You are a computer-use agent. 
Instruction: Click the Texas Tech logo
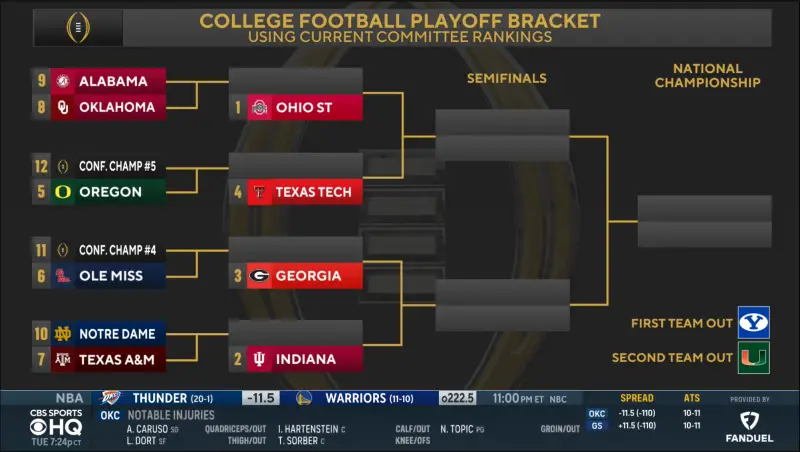259,191
